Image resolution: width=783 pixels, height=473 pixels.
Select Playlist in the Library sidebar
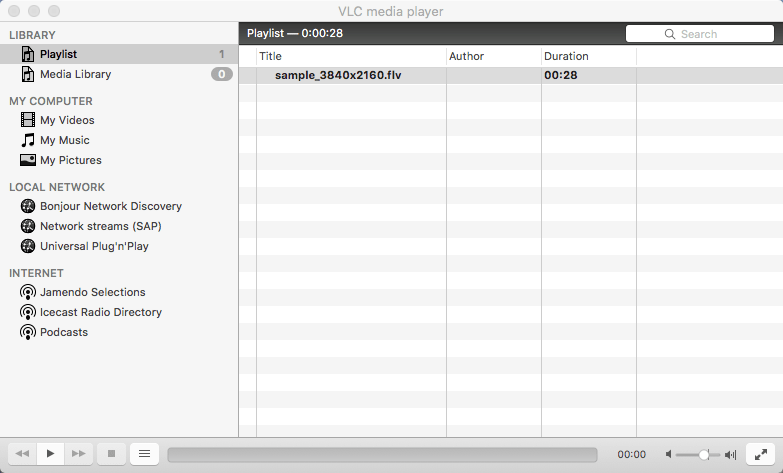[119, 54]
